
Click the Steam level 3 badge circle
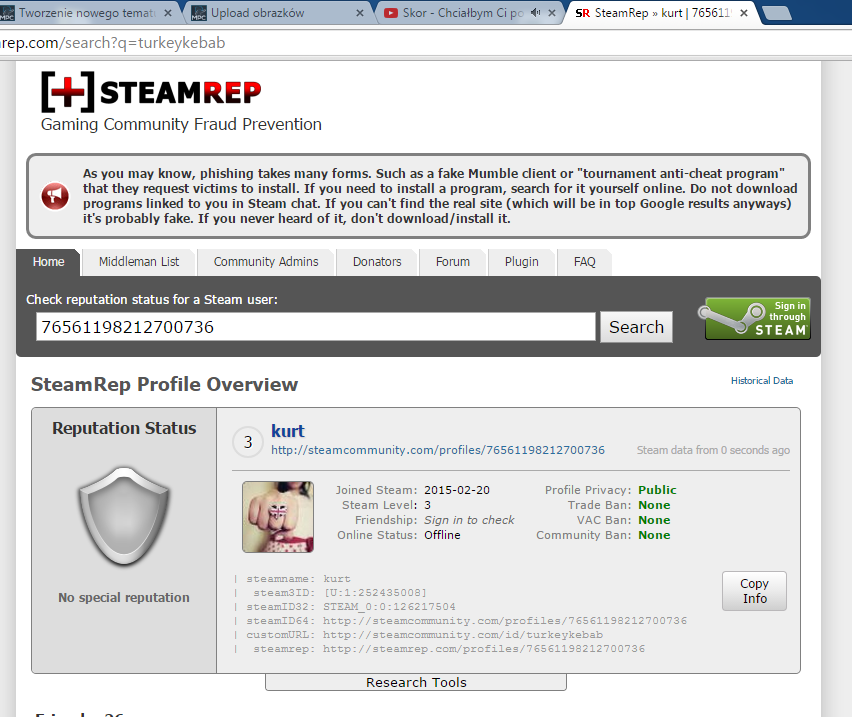tap(248, 442)
